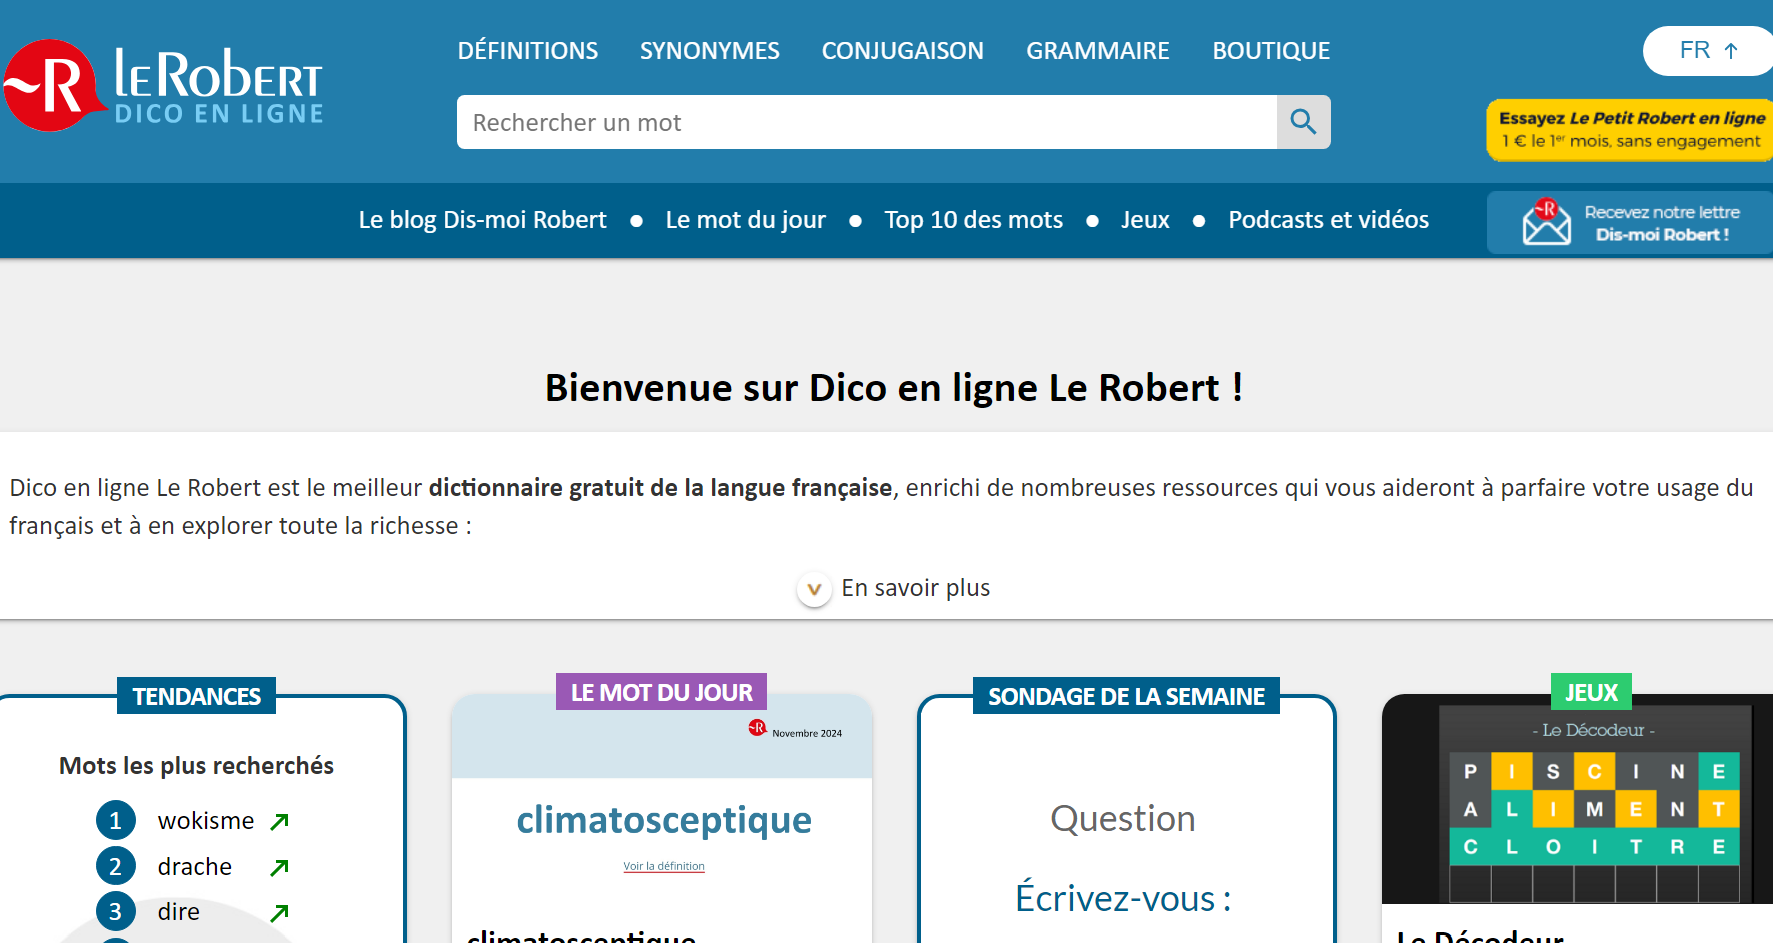Open the word drache
1773x943 pixels.
click(x=195, y=867)
